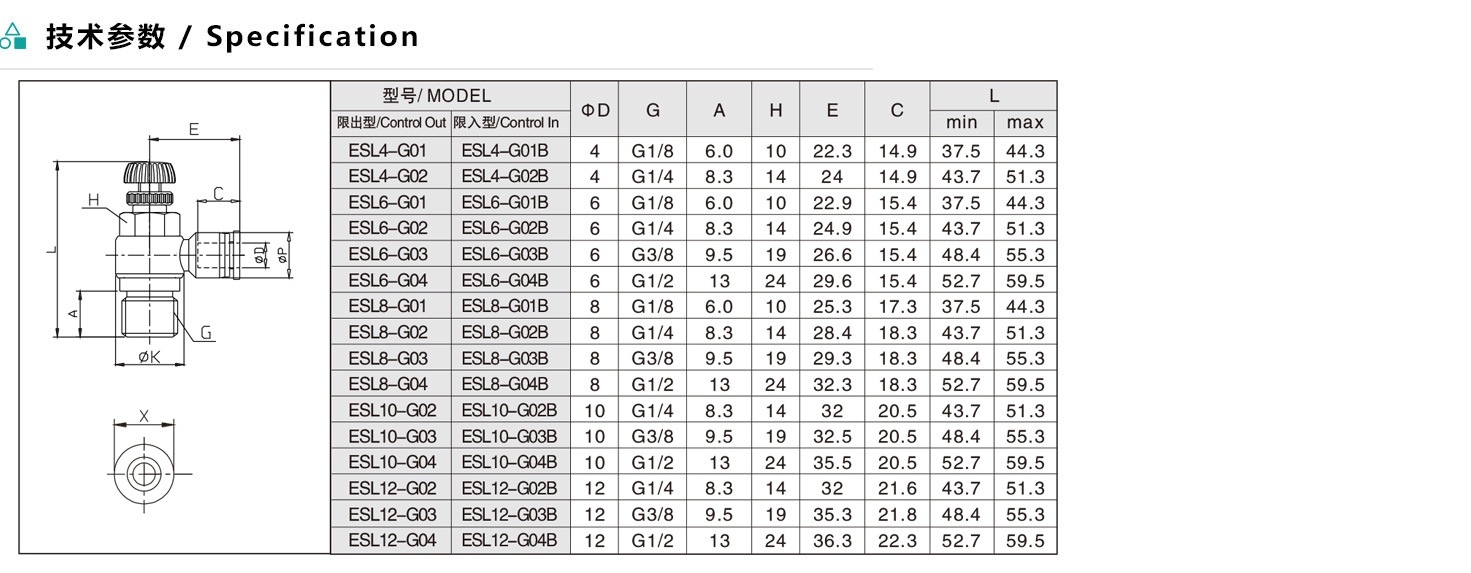The image size is (1471, 573).
Task: Click the C column header
Action: (x=897, y=110)
